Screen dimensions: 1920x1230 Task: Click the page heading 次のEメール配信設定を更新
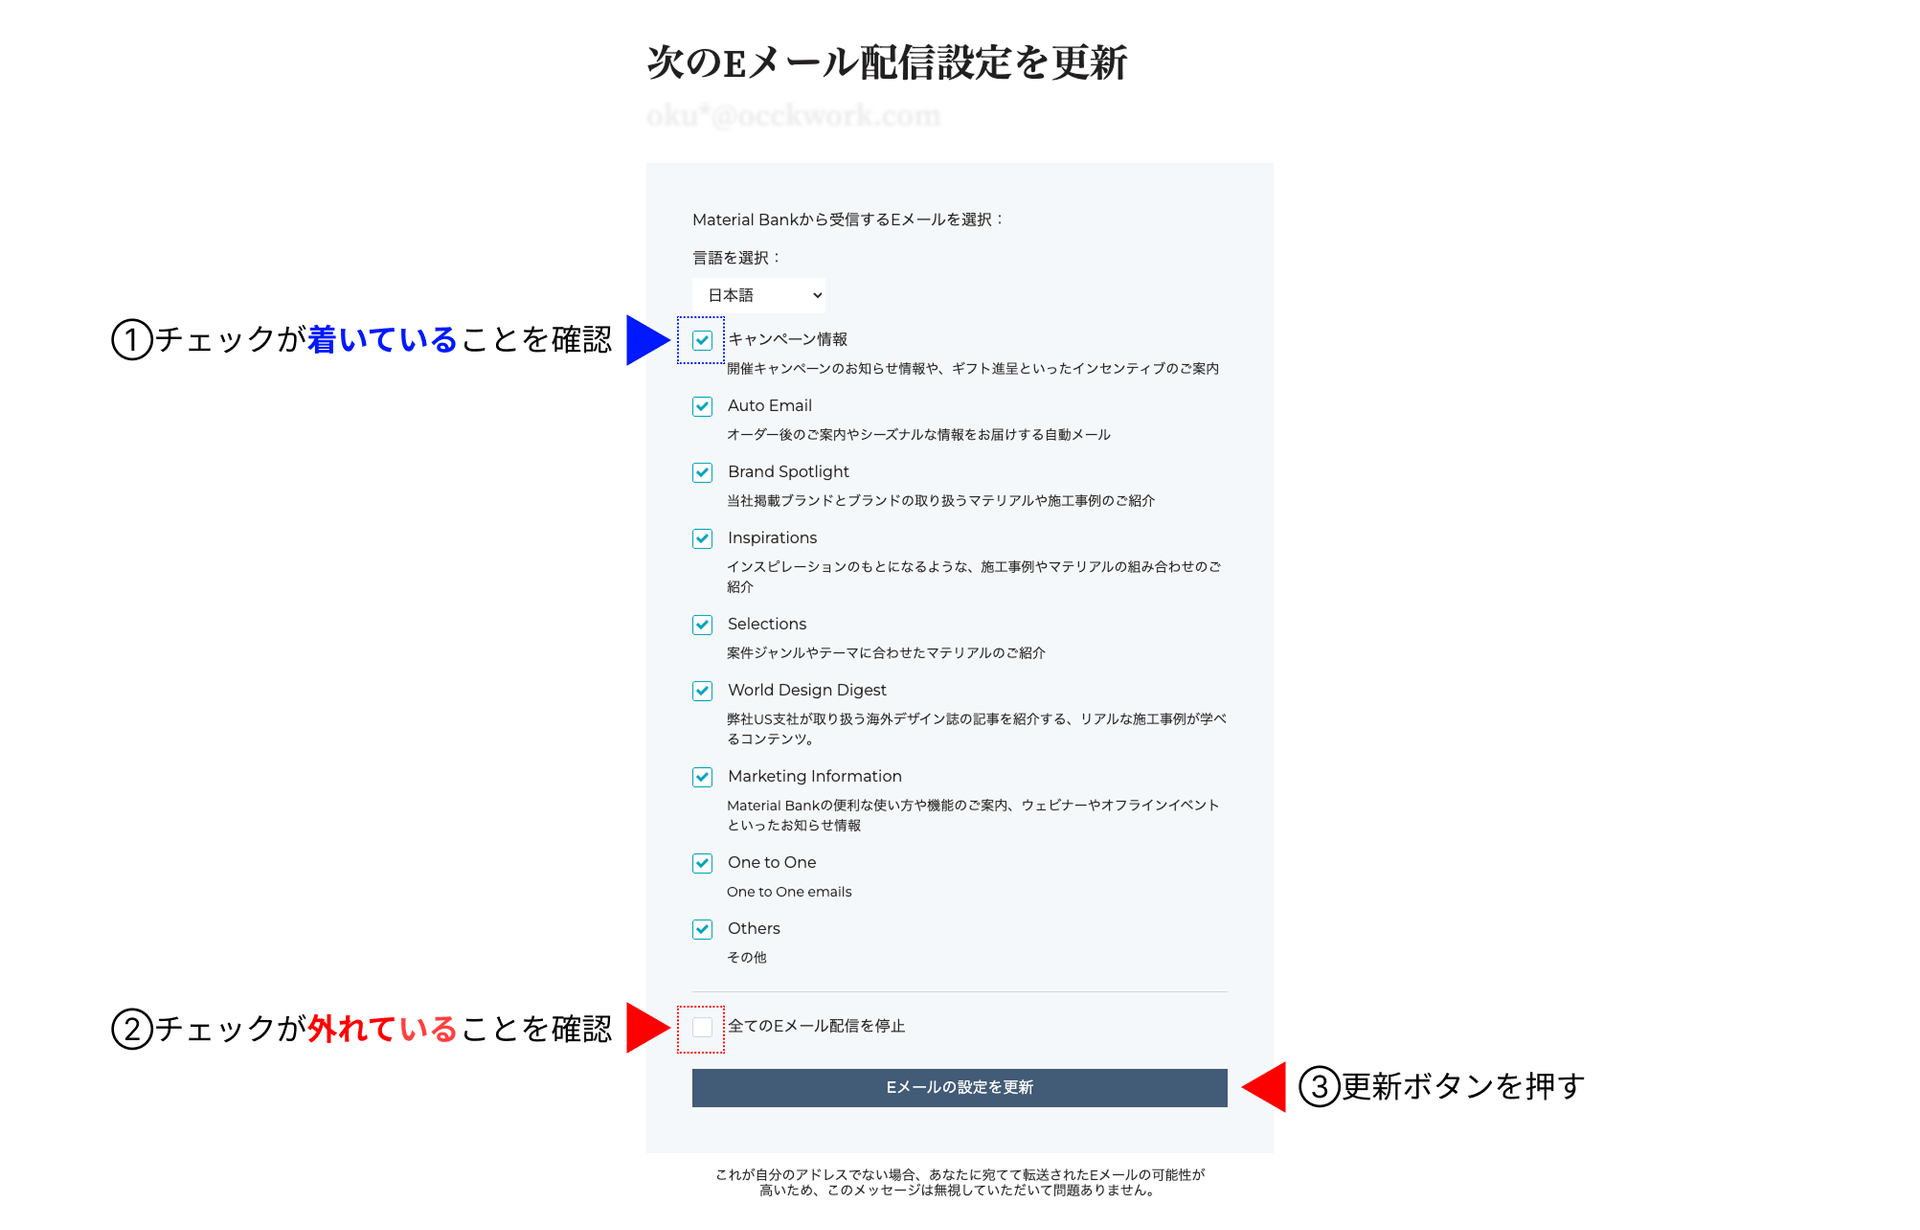coord(886,62)
